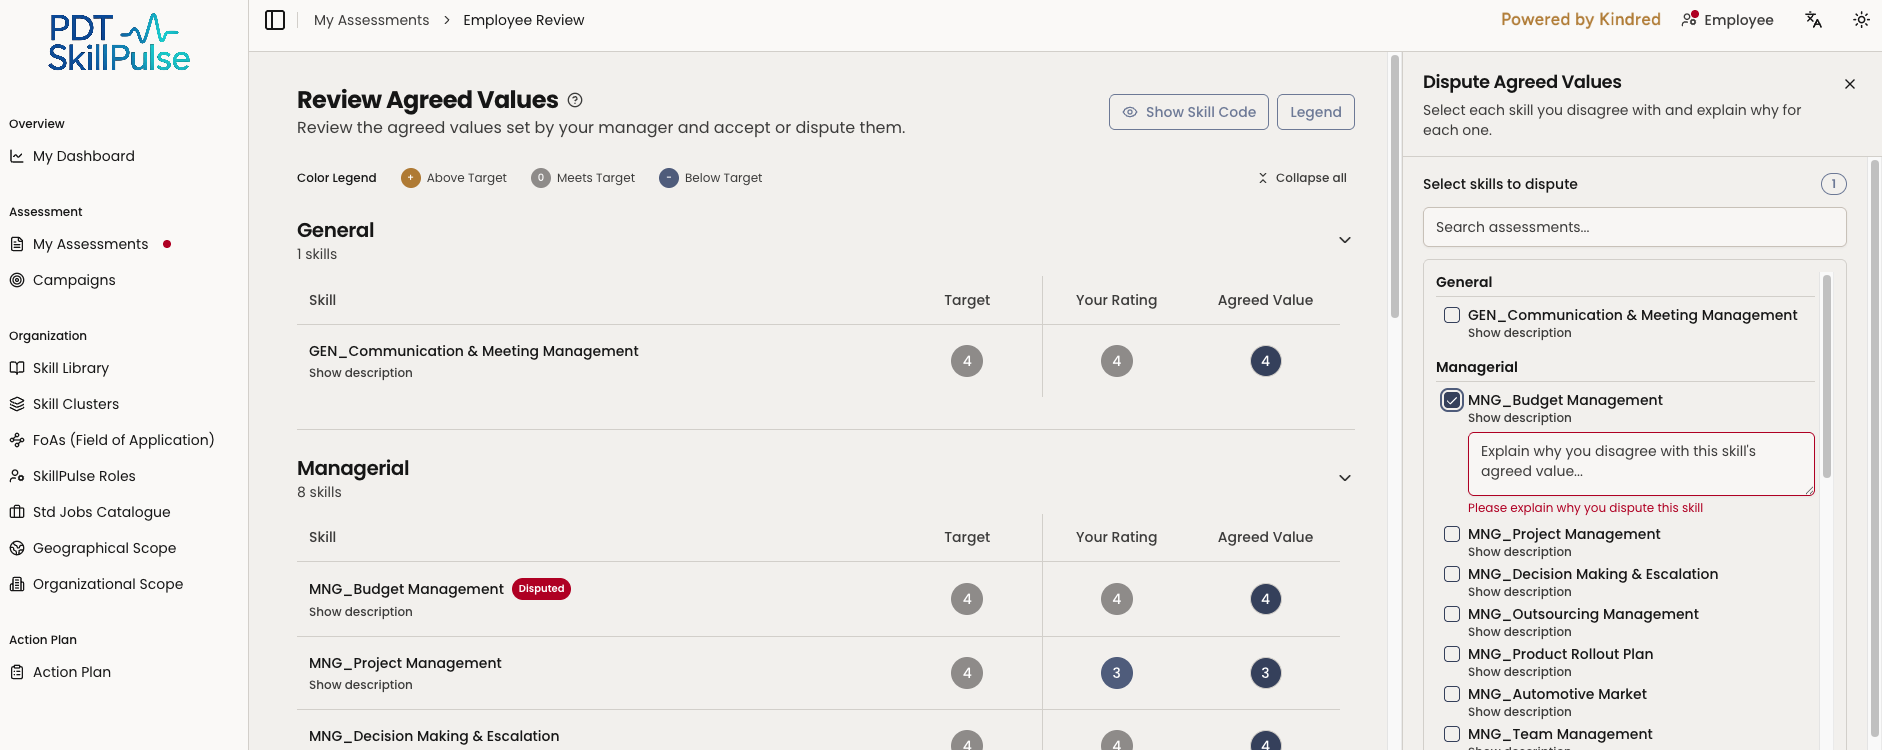Collapse the Managerial section chevron
Viewport: 1882px width, 750px height.
click(x=1345, y=478)
